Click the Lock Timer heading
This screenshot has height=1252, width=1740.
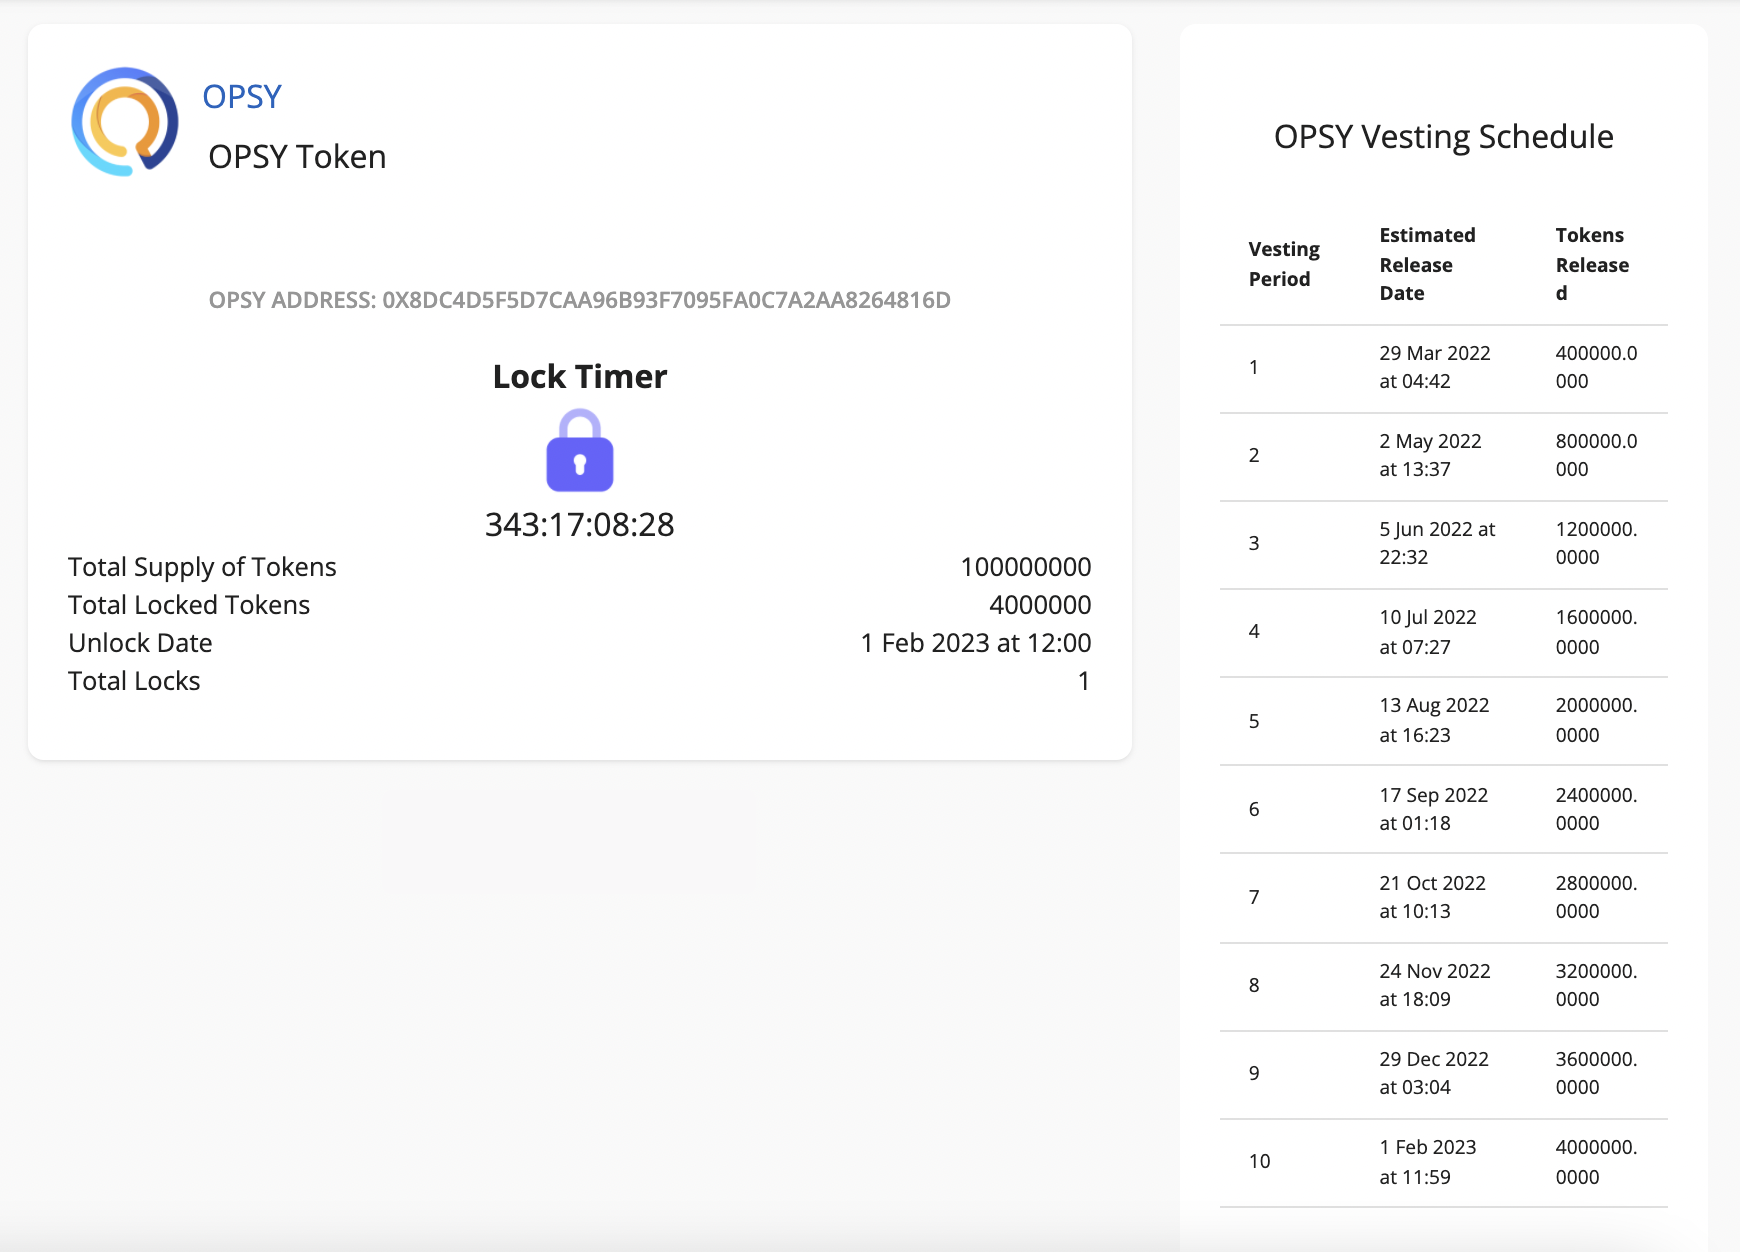579,377
